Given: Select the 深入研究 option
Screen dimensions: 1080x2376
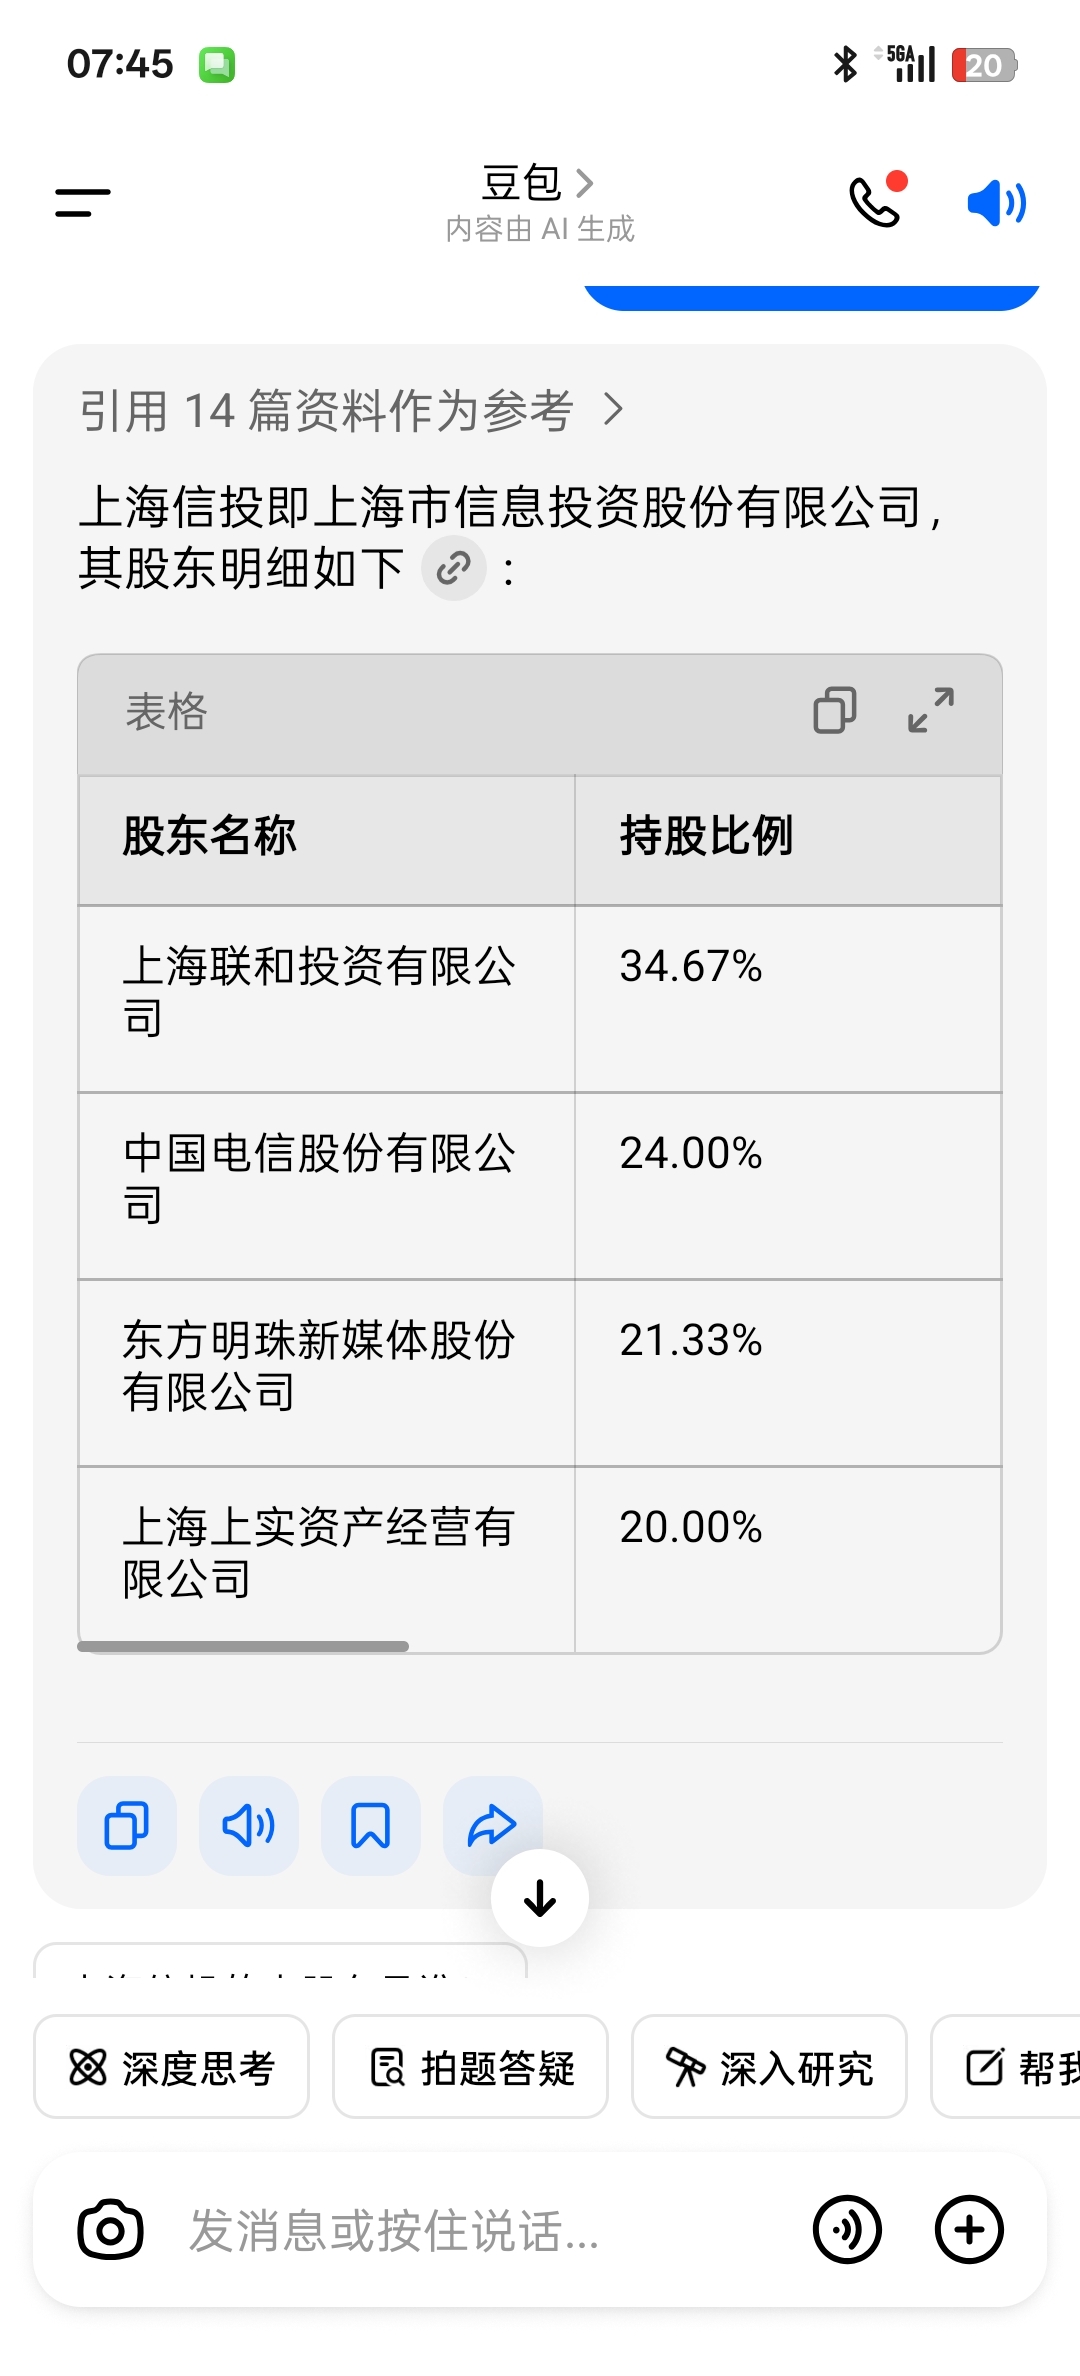Looking at the screenshot, I should click(769, 2067).
